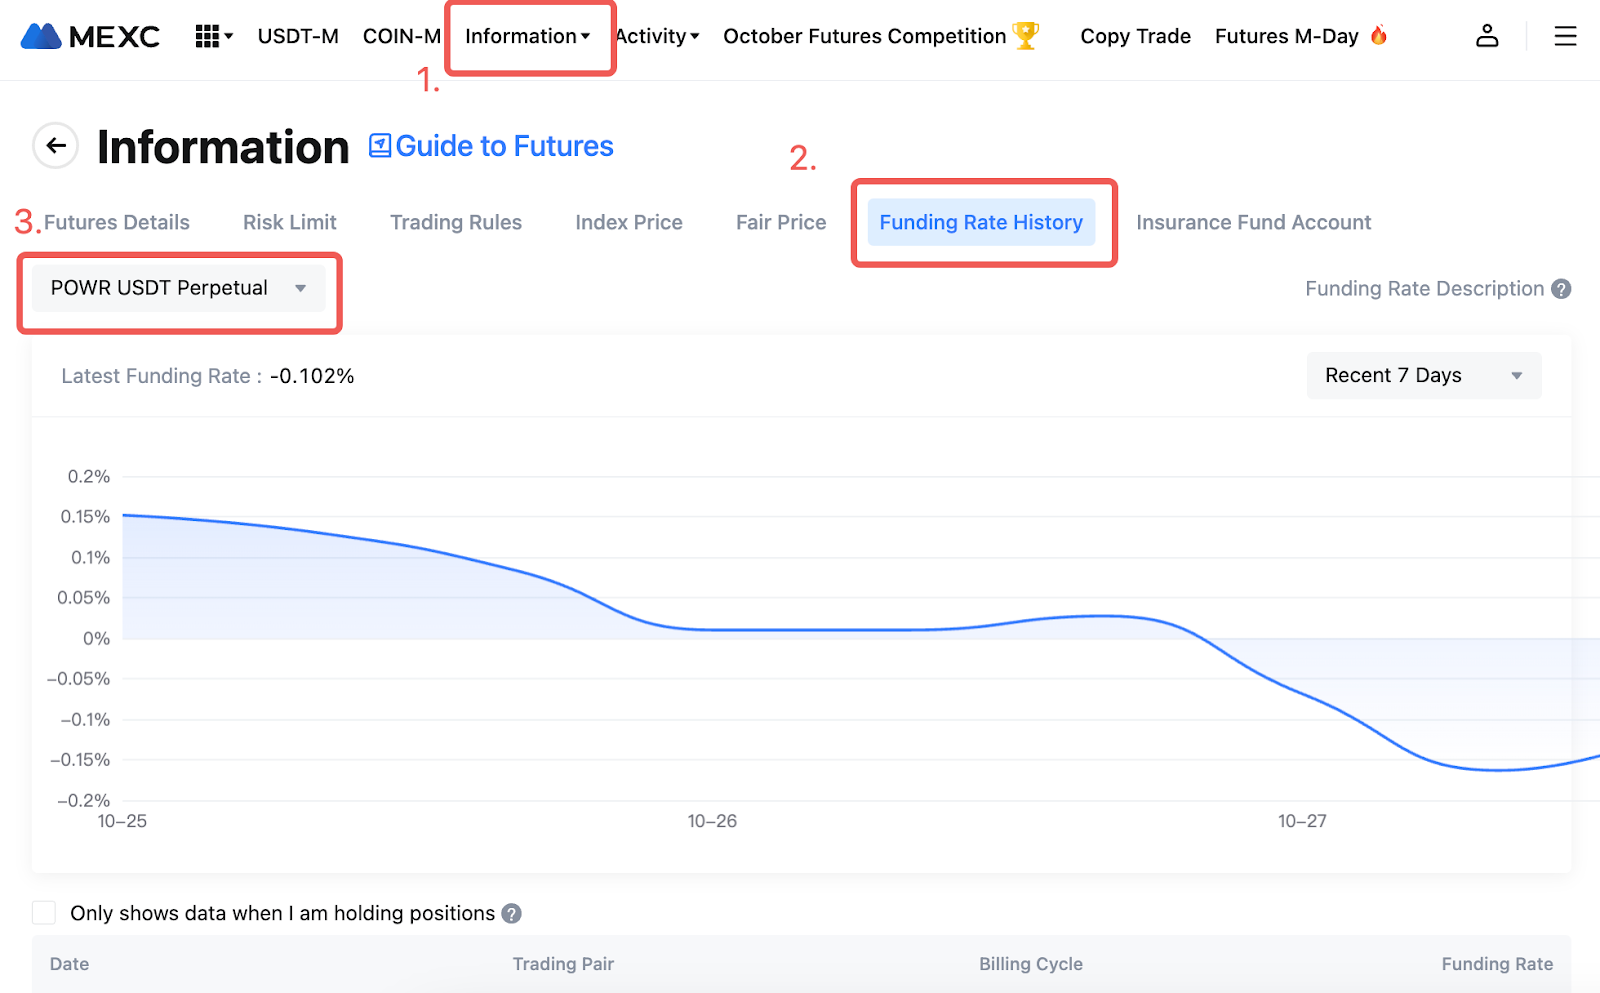1600x993 pixels.
Task: Open the hamburger menu icon
Action: 1565,37
